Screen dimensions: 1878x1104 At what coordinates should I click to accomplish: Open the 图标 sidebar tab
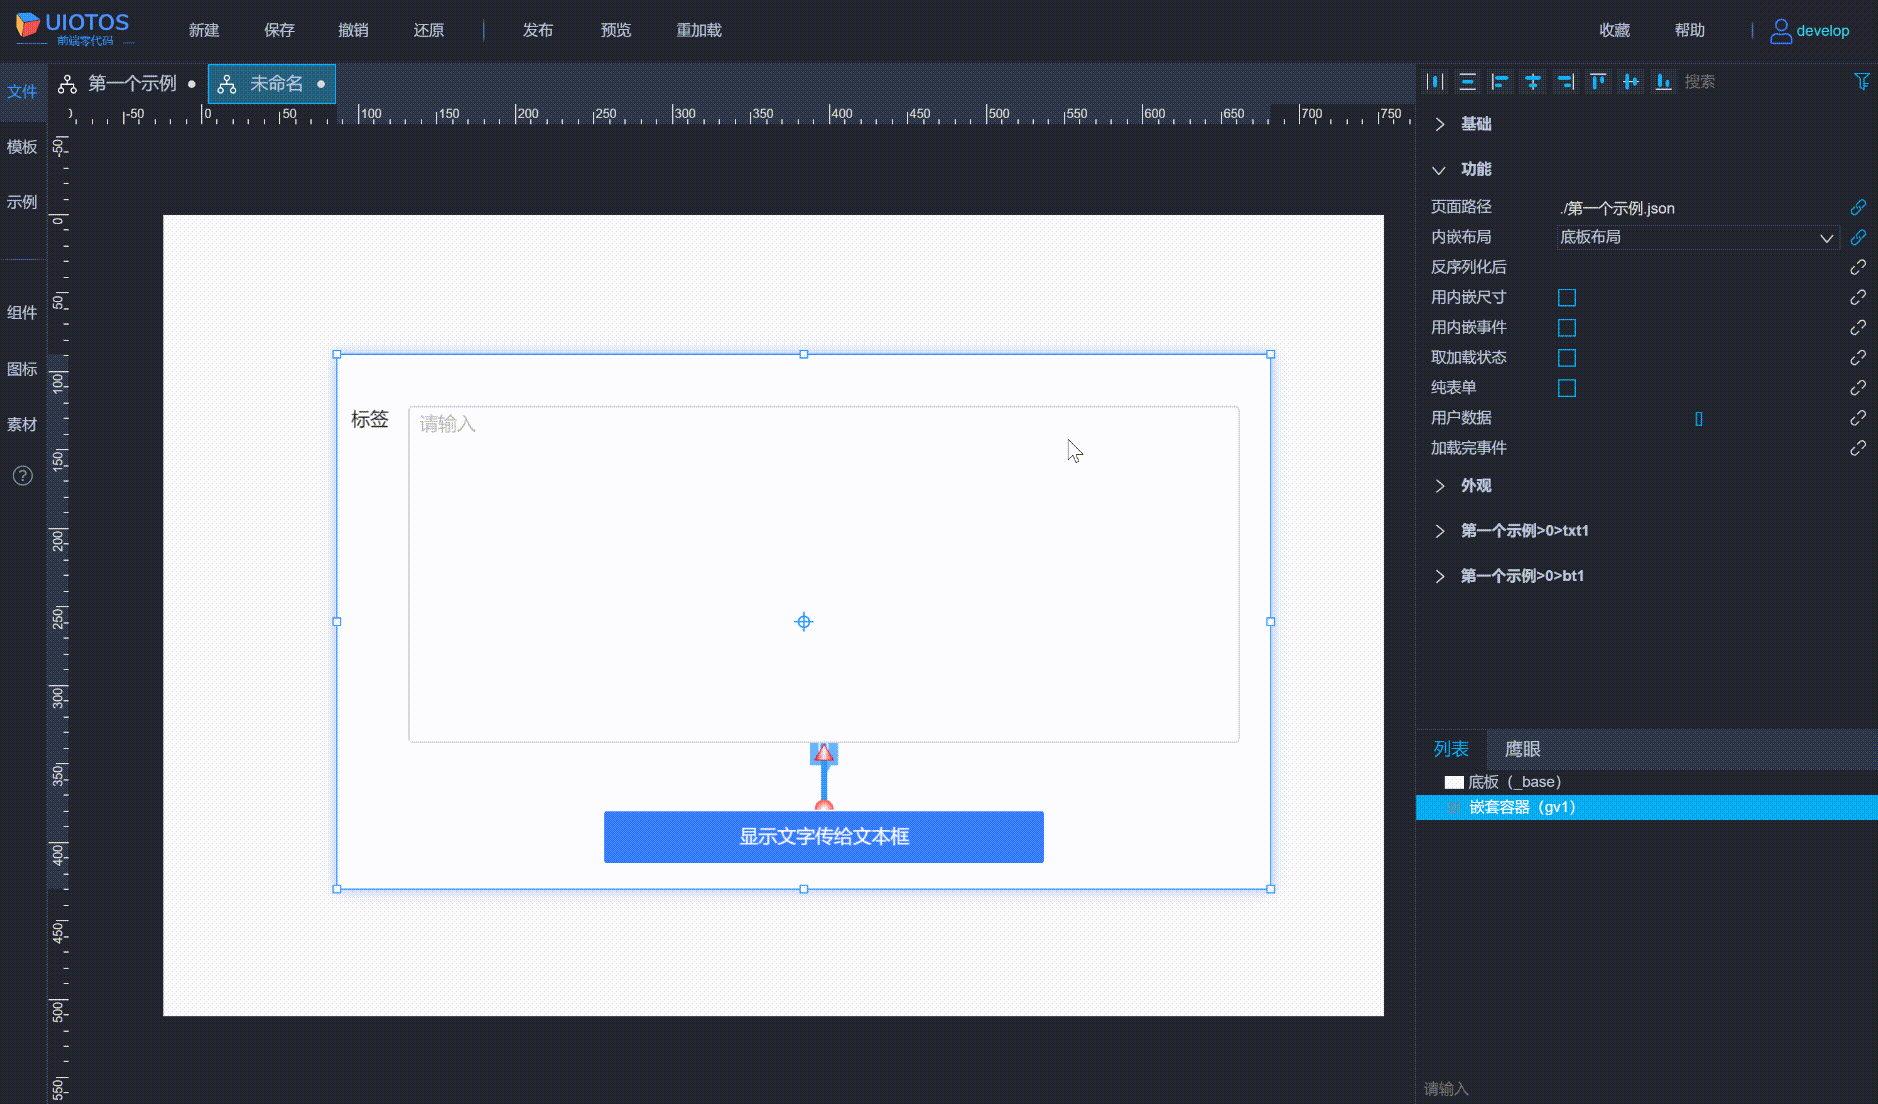[22, 369]
